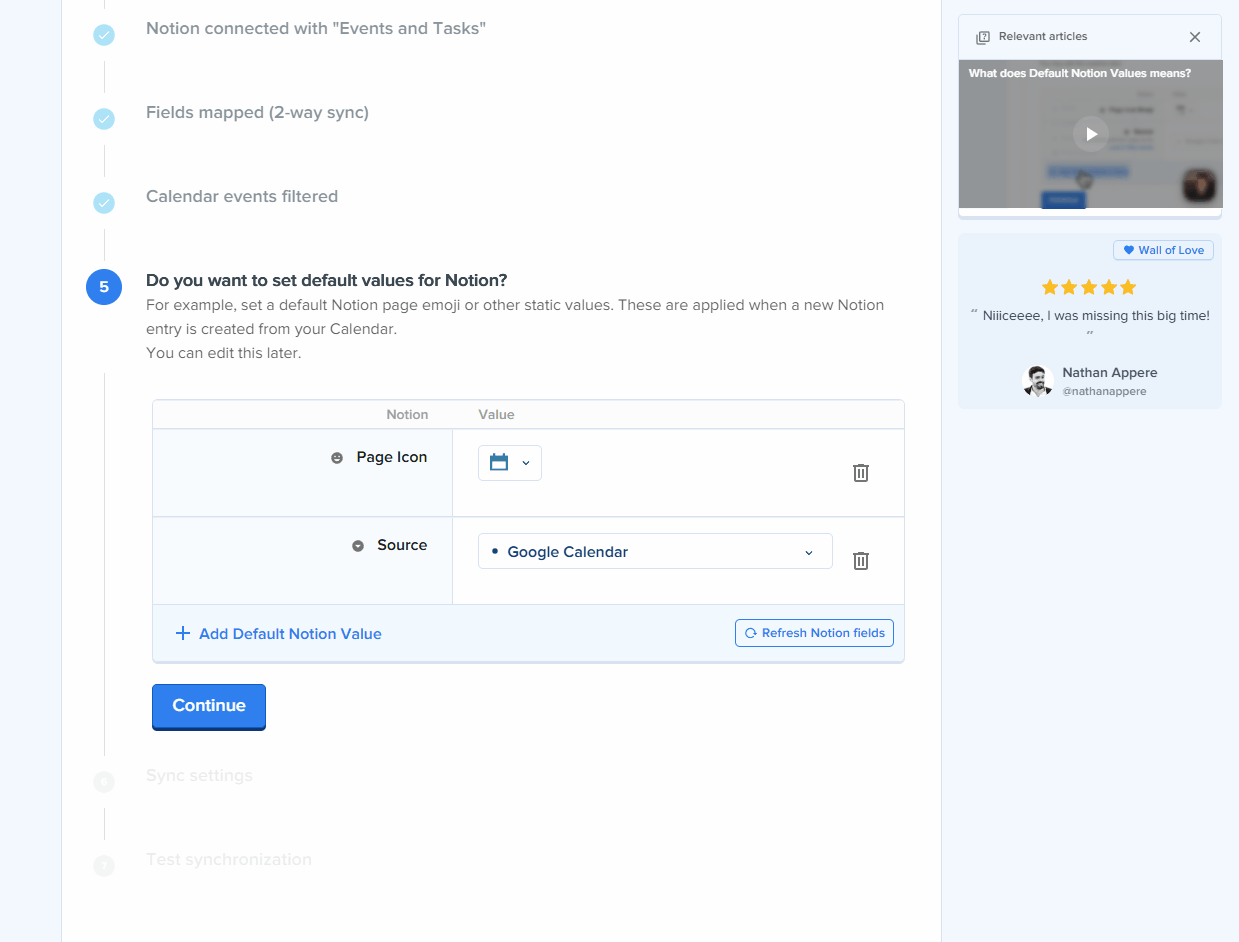
Task: Click the Notion column header
Action: (x=407, y=414)
